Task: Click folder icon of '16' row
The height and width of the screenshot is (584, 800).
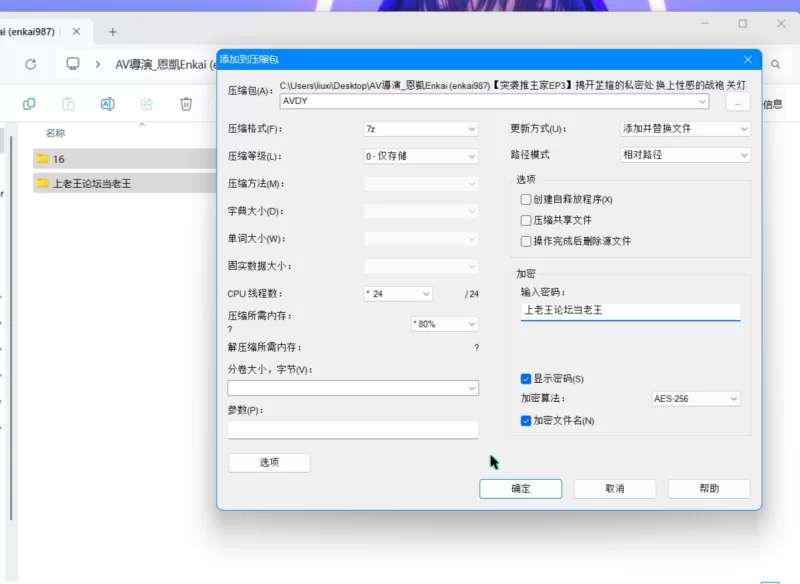Action: (x=43, y=159)
